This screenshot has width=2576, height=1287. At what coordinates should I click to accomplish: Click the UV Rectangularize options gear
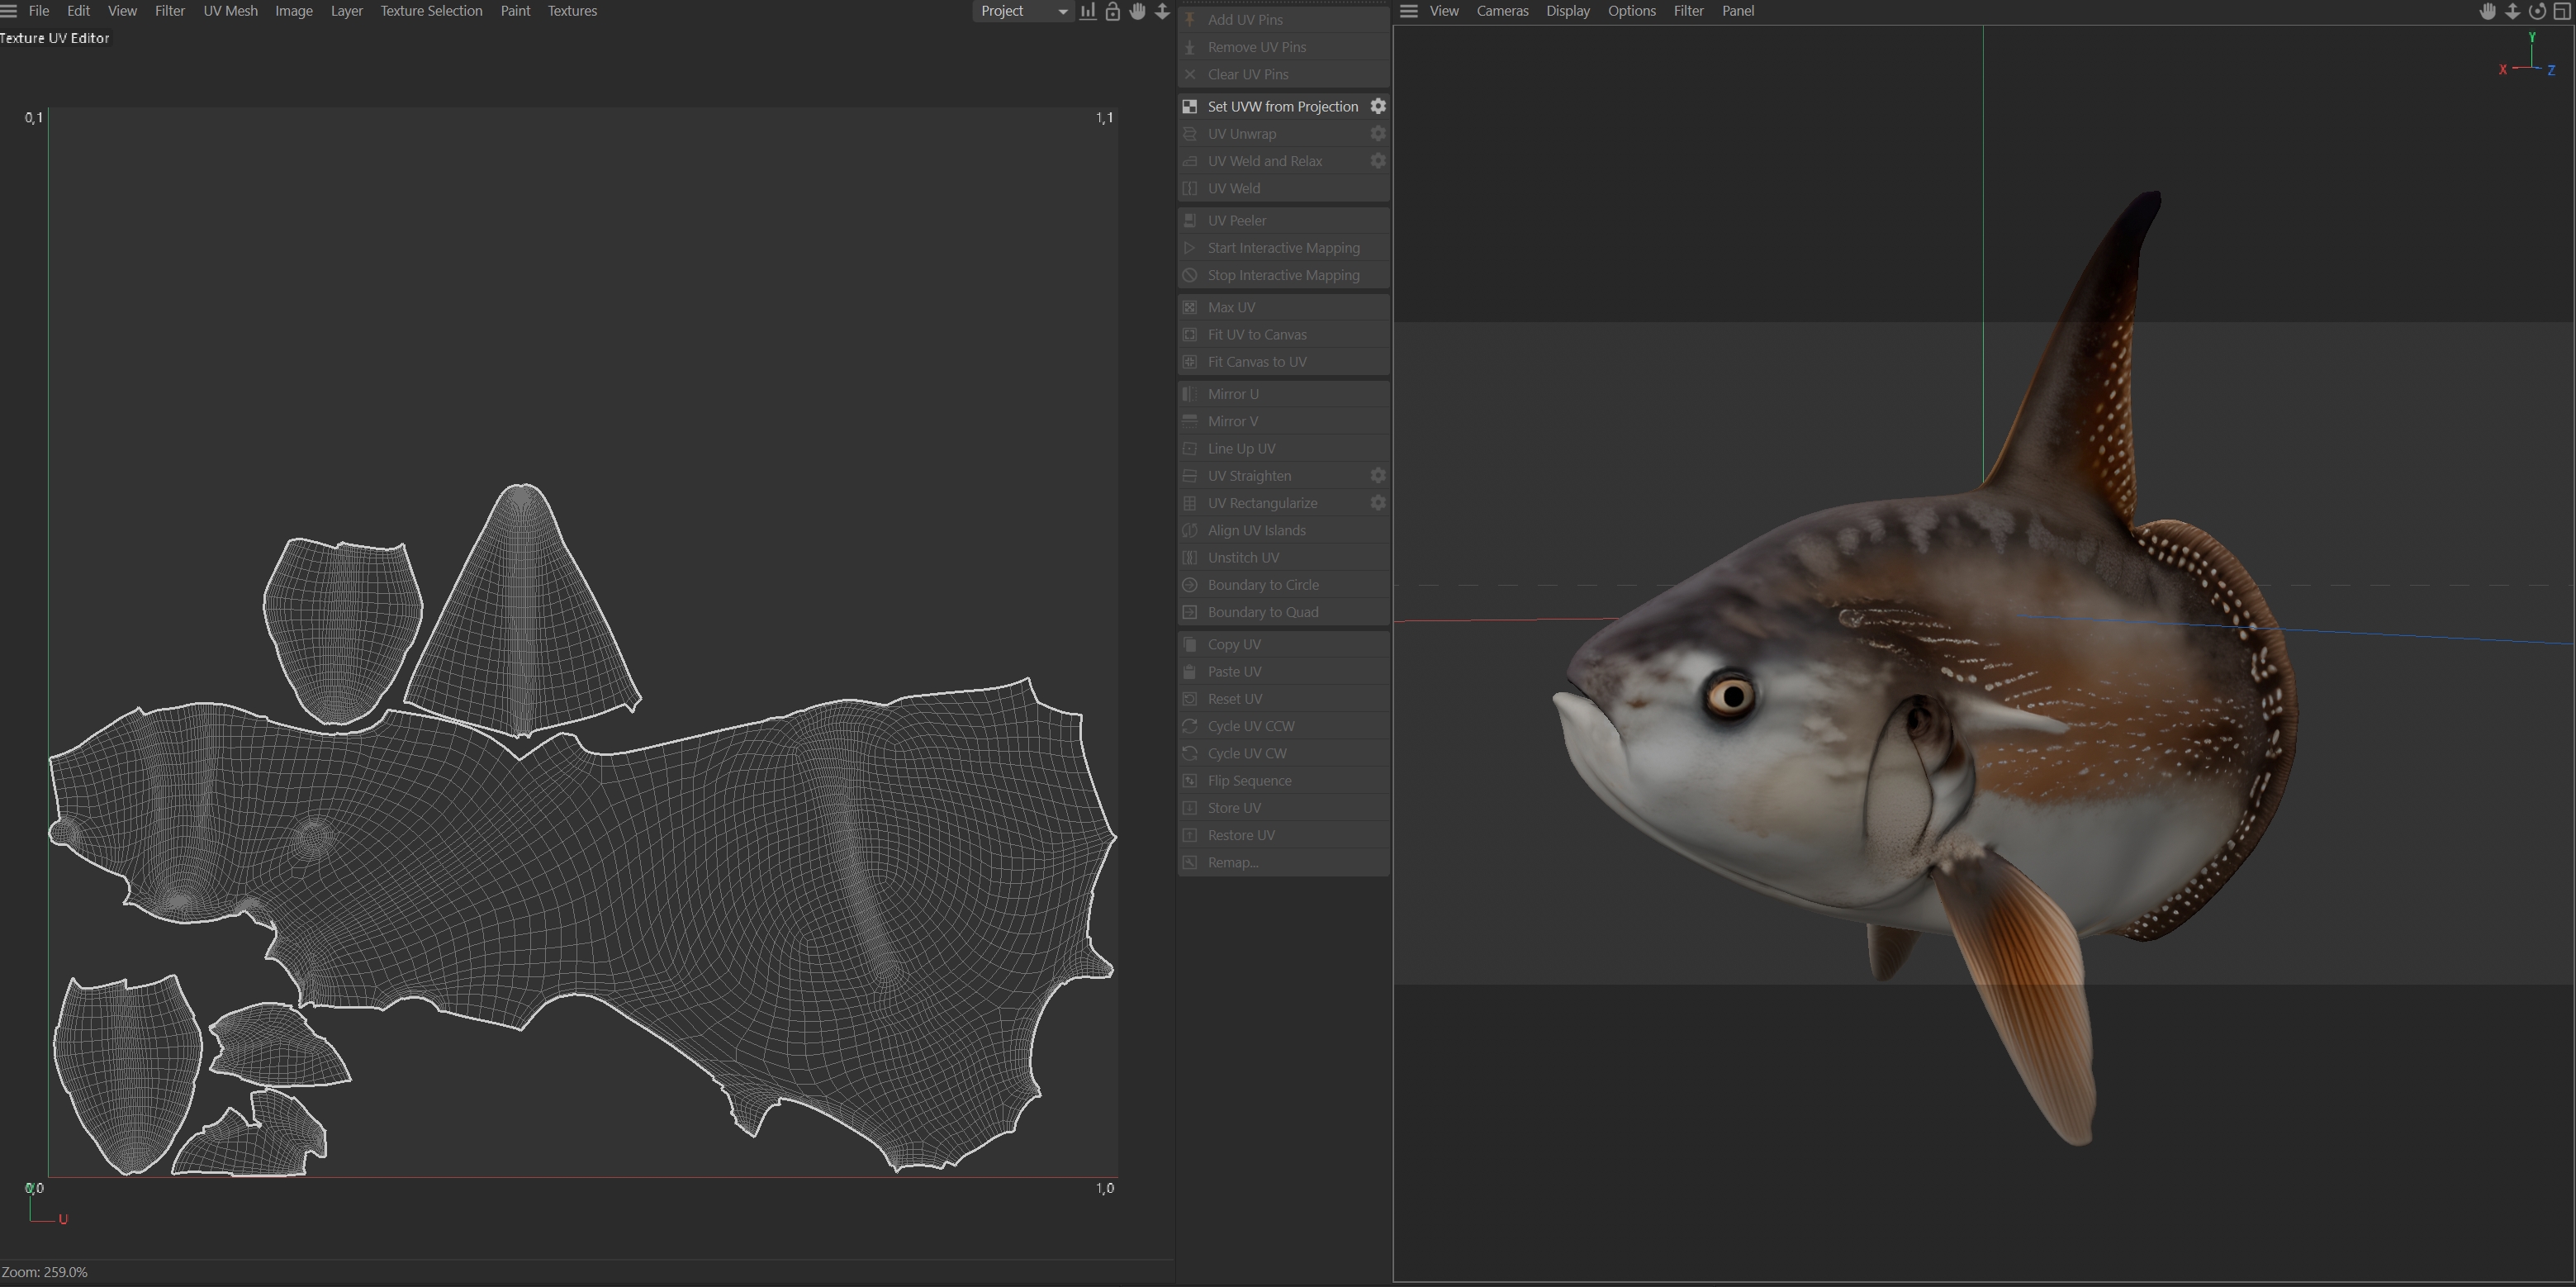pos(1378,503)
